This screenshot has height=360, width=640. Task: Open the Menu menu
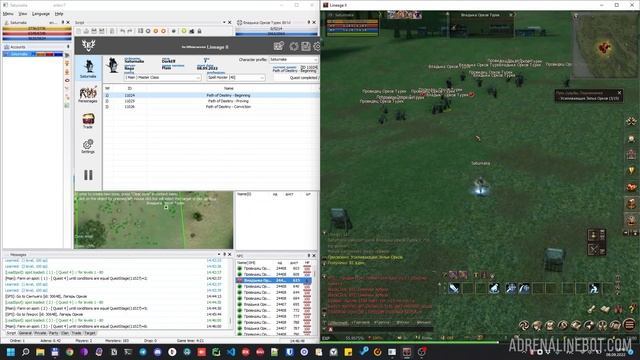[x=8, y=14]
